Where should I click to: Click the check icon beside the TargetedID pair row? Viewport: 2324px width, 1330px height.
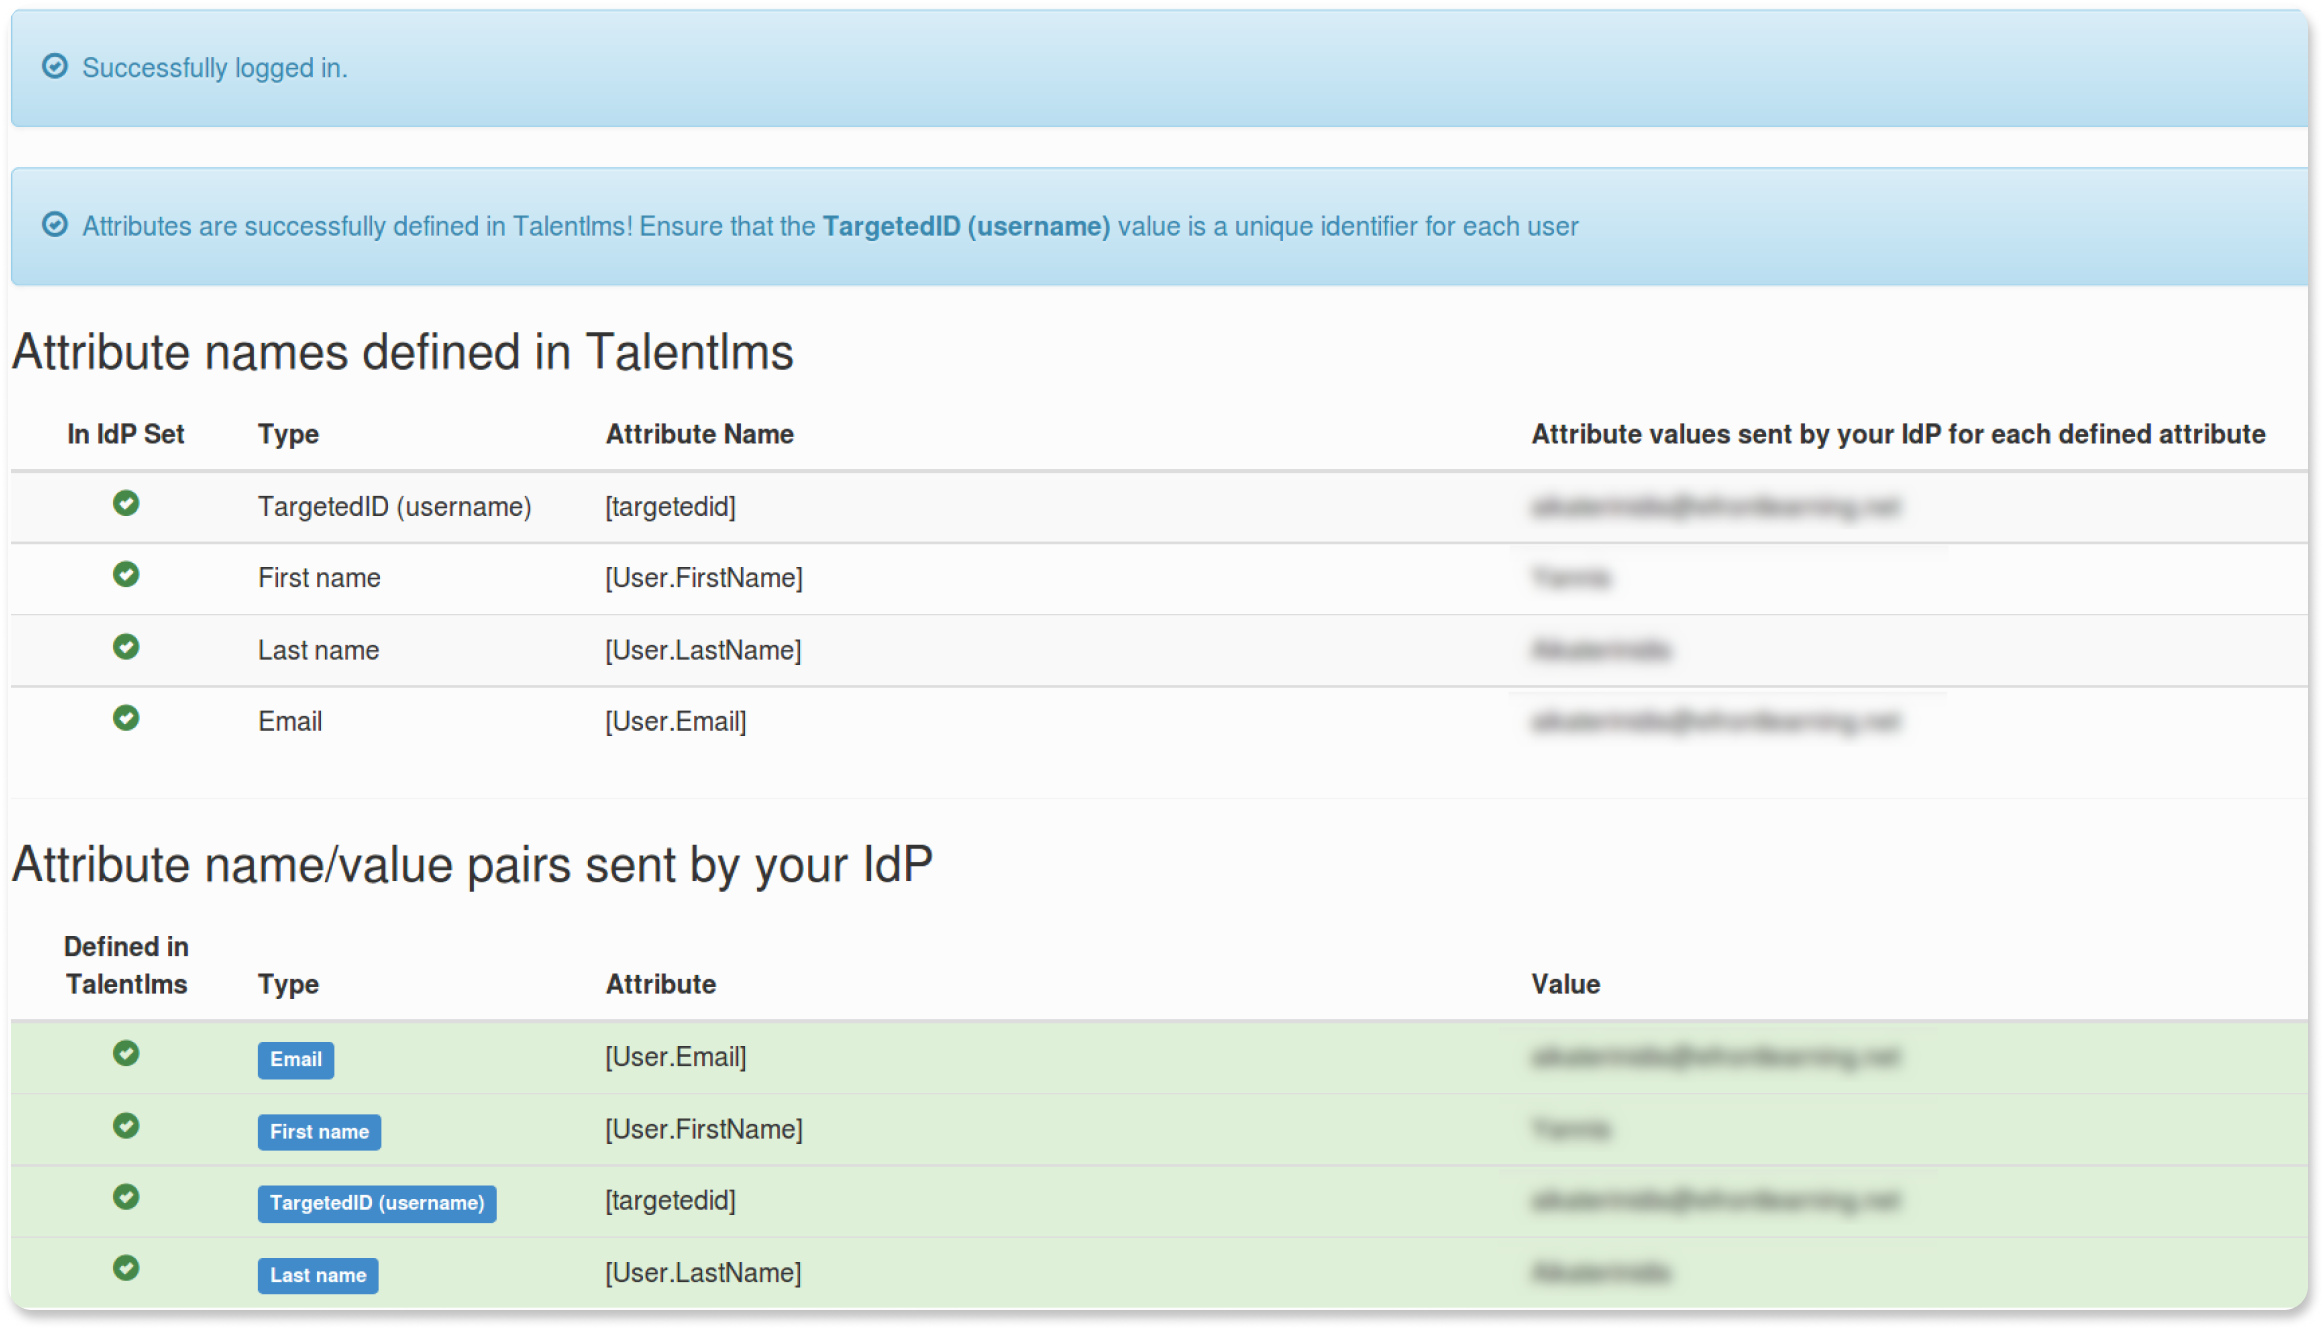pos(126,1200)
